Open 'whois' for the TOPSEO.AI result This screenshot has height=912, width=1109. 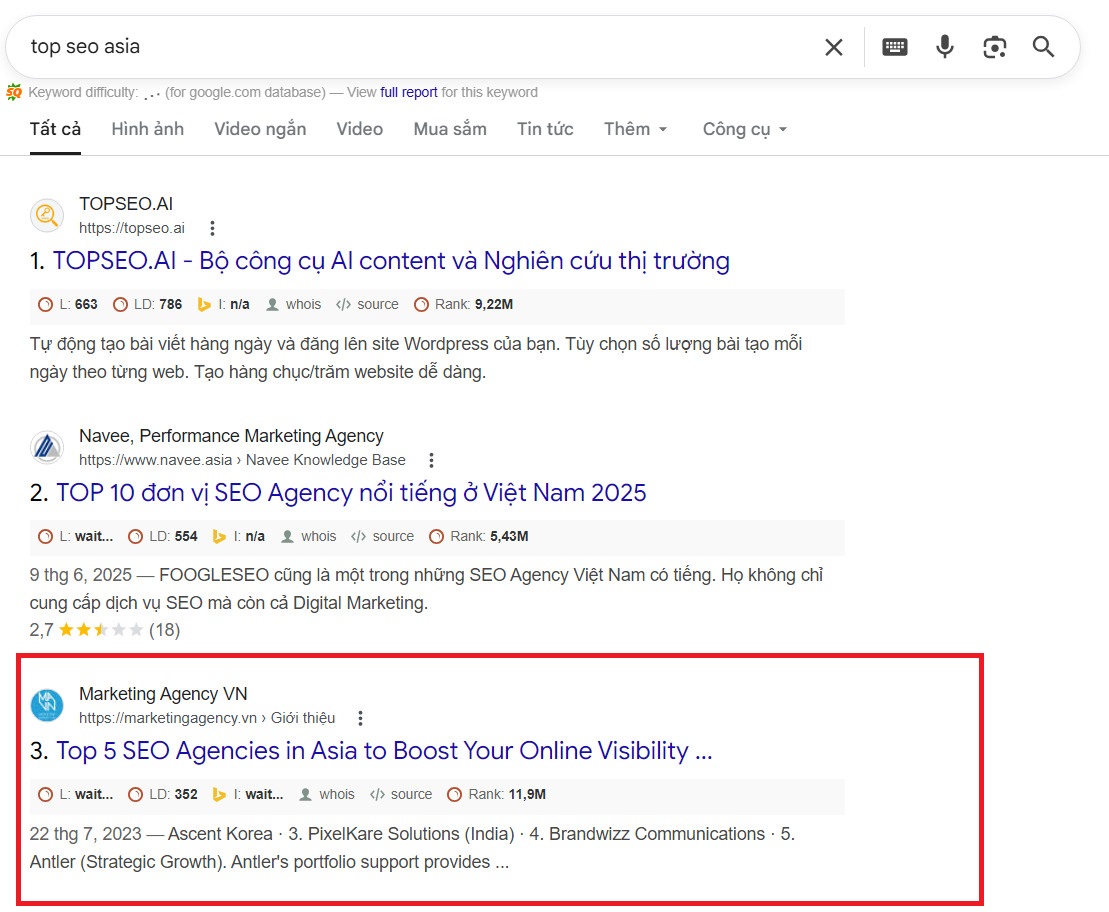click(x=294, y=304)
